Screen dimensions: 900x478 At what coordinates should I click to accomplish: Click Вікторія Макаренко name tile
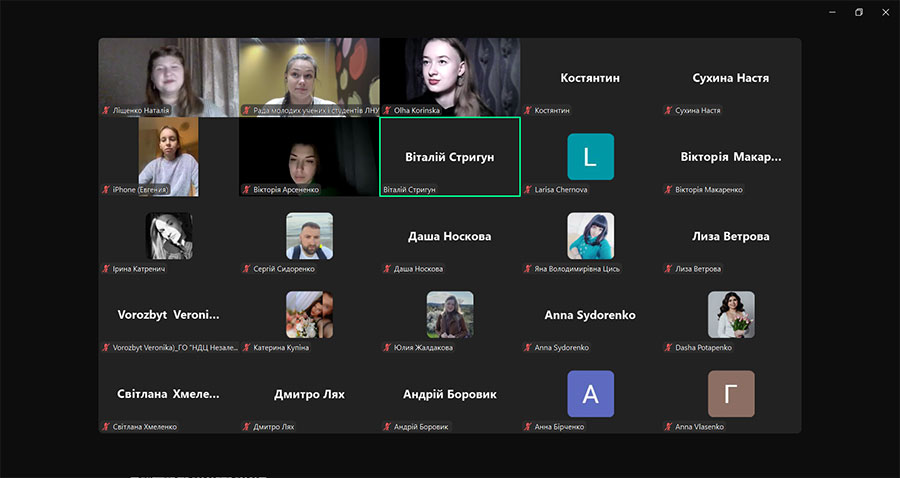point(731,157)
